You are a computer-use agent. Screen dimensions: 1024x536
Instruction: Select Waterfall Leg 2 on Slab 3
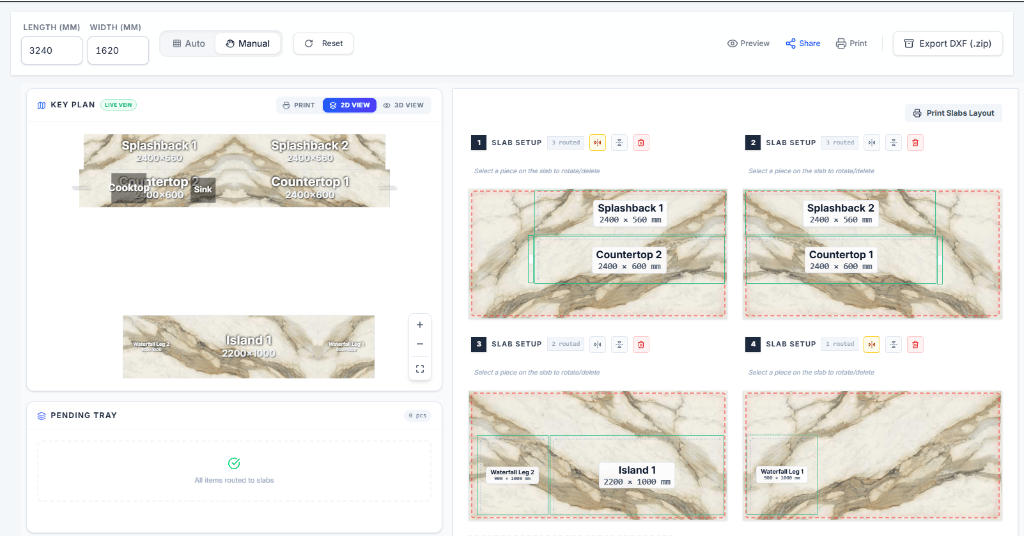pyautogui.click(x=513, y=475)
